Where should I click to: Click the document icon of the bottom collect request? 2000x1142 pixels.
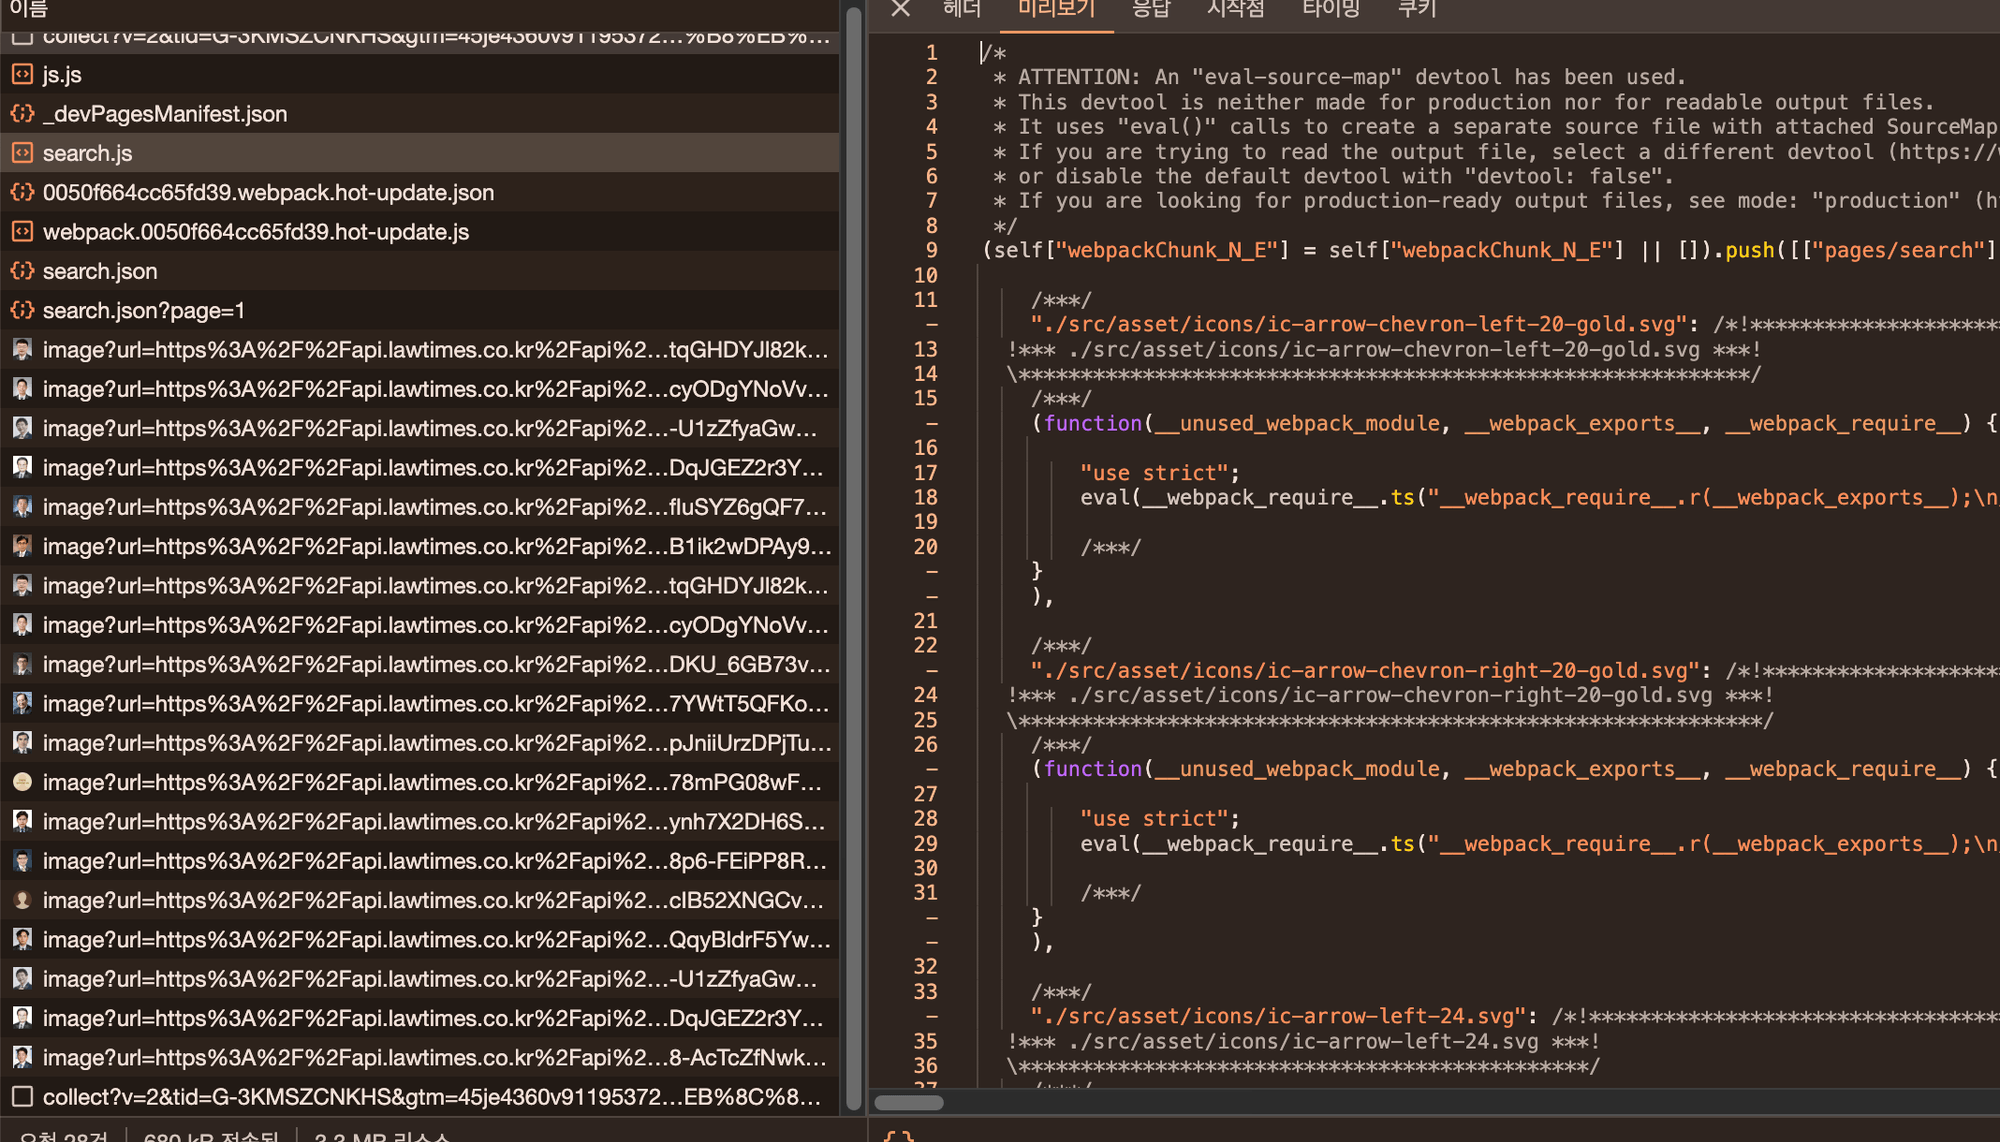point(22,1097)
